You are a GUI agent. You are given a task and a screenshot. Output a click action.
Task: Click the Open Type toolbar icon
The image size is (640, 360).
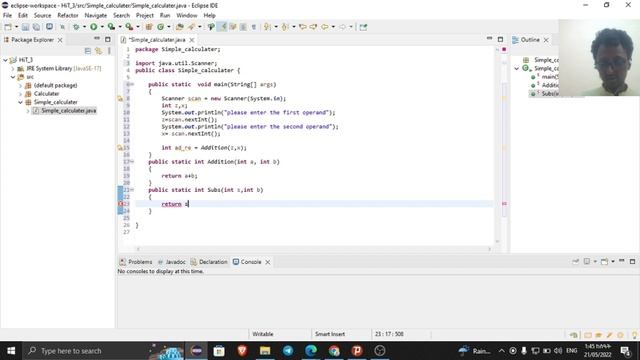180,27
